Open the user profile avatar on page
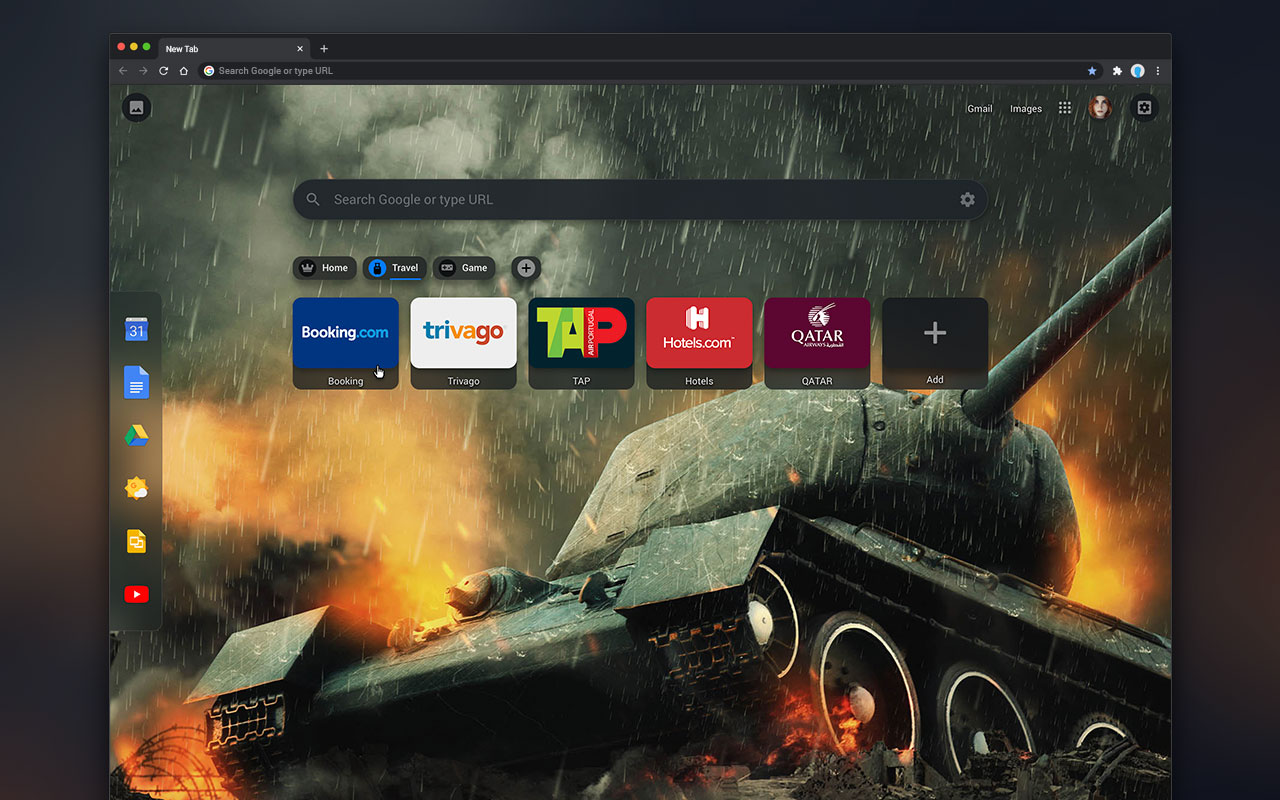The height and width of the screenshot is (800, 1280). [x=1100, y=108]
